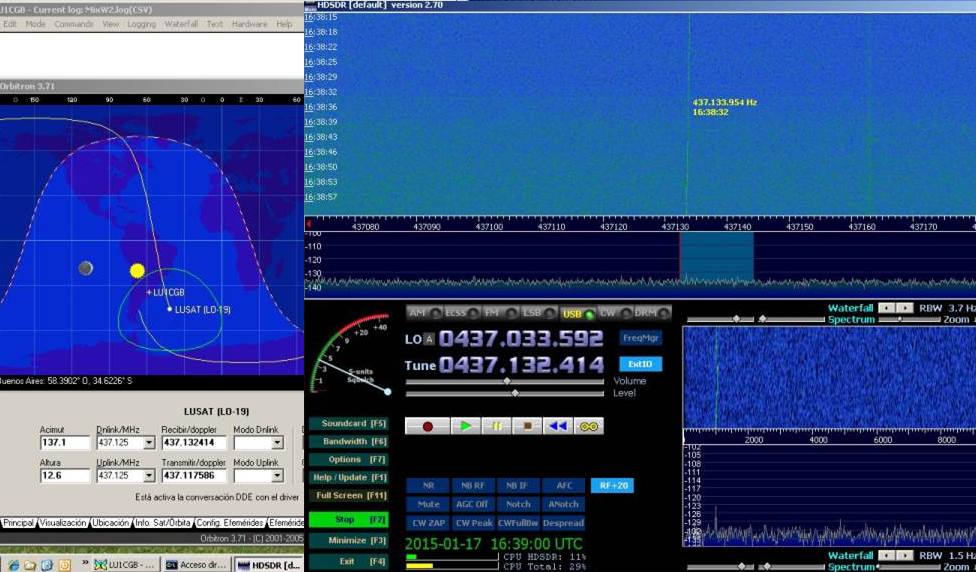
Task: Click the Transmitir/doppler frequency field
Action: click(194, 476)
